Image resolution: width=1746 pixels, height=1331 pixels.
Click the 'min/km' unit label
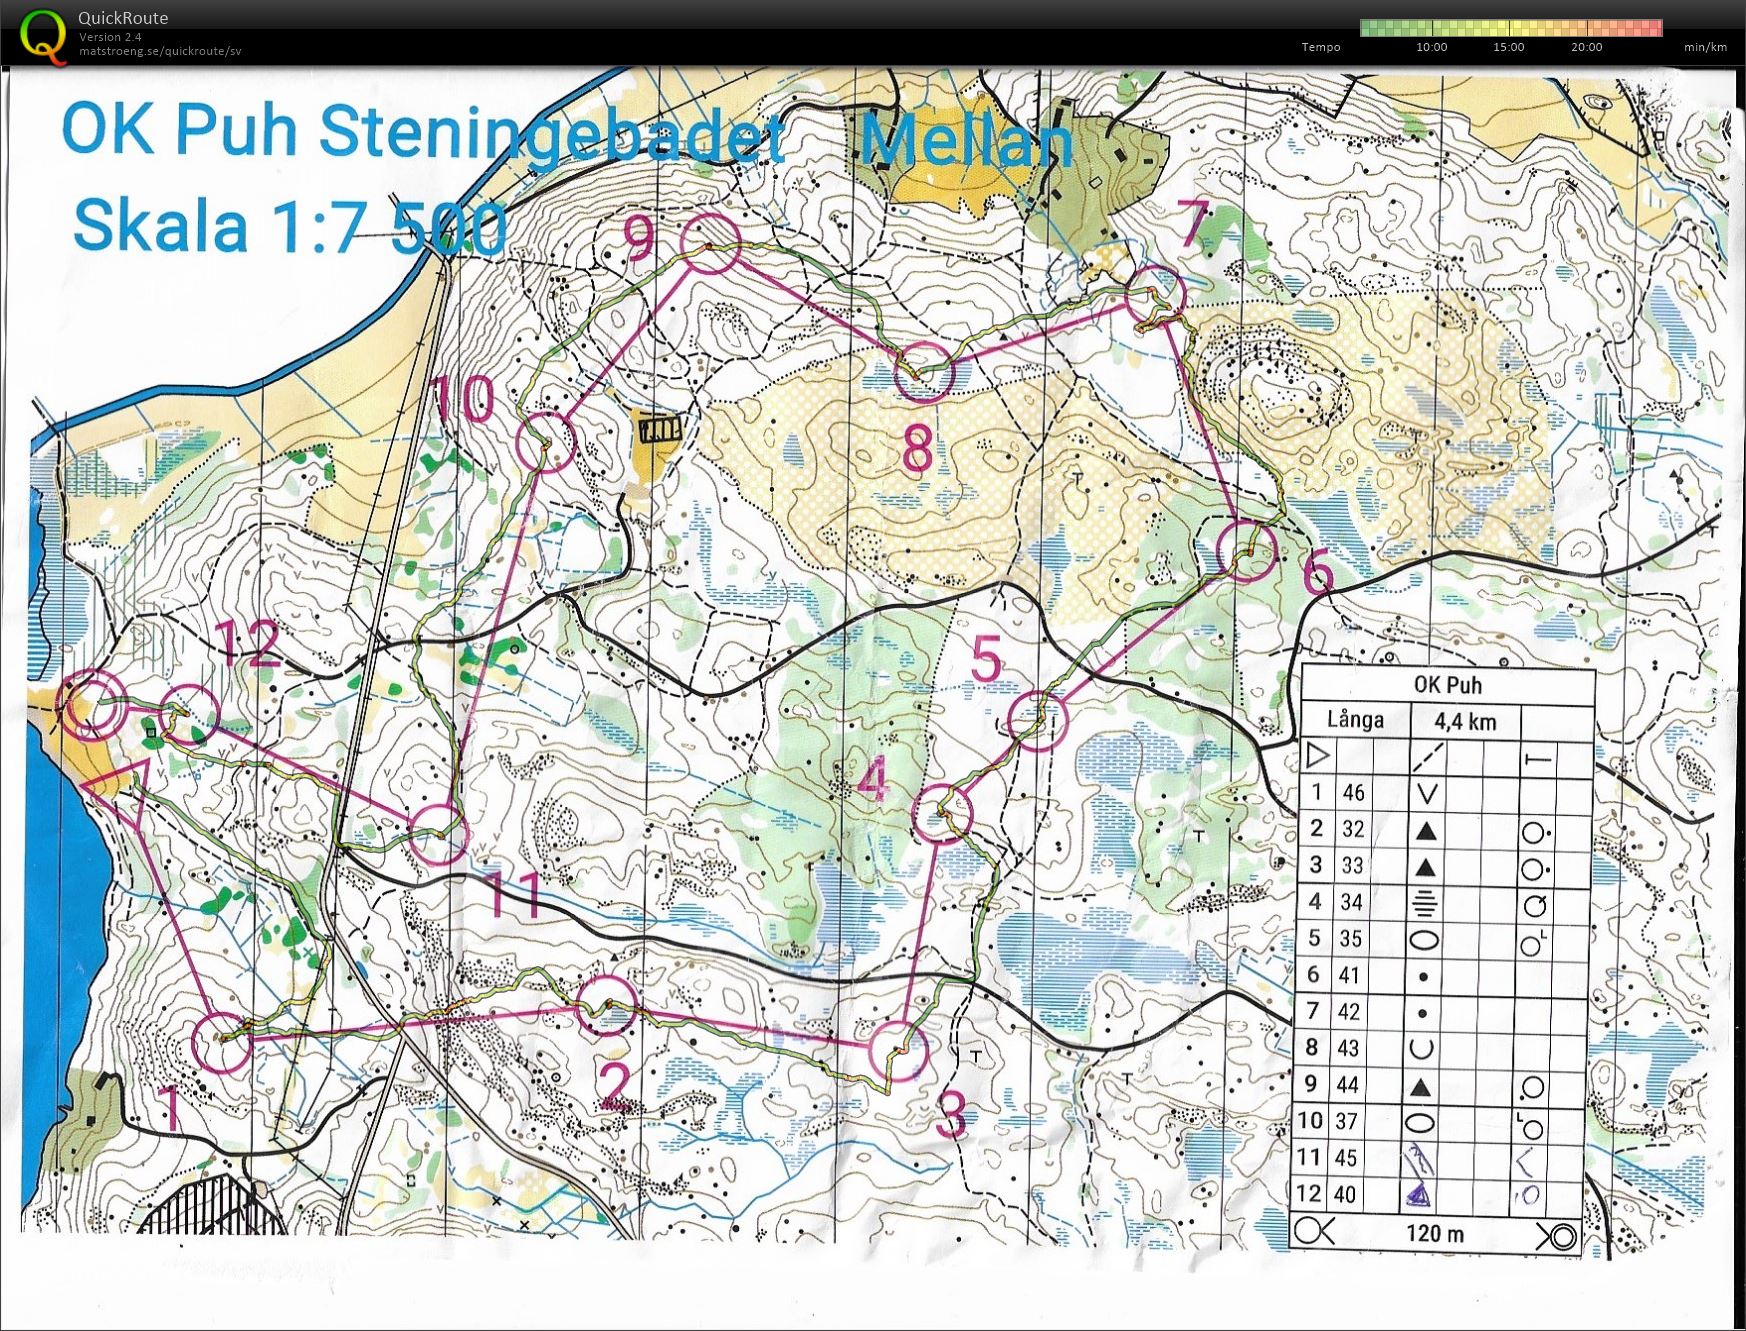click(1704, 47)
